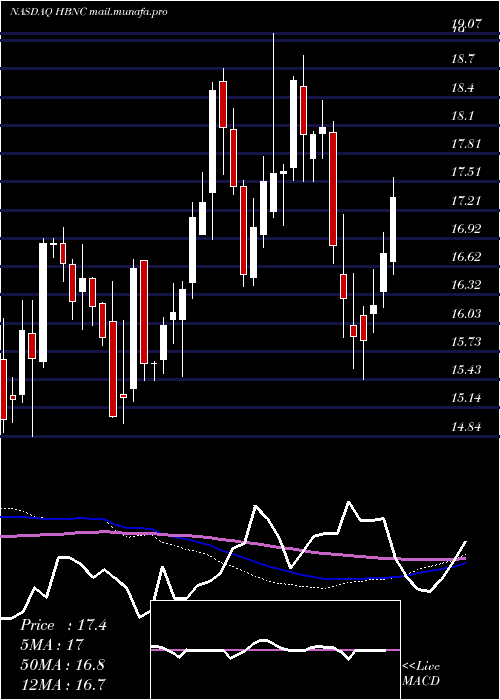The height and width of the screenshot is (700, 500).
Task: Click the 17.21 price axis label
Action: 466,200
